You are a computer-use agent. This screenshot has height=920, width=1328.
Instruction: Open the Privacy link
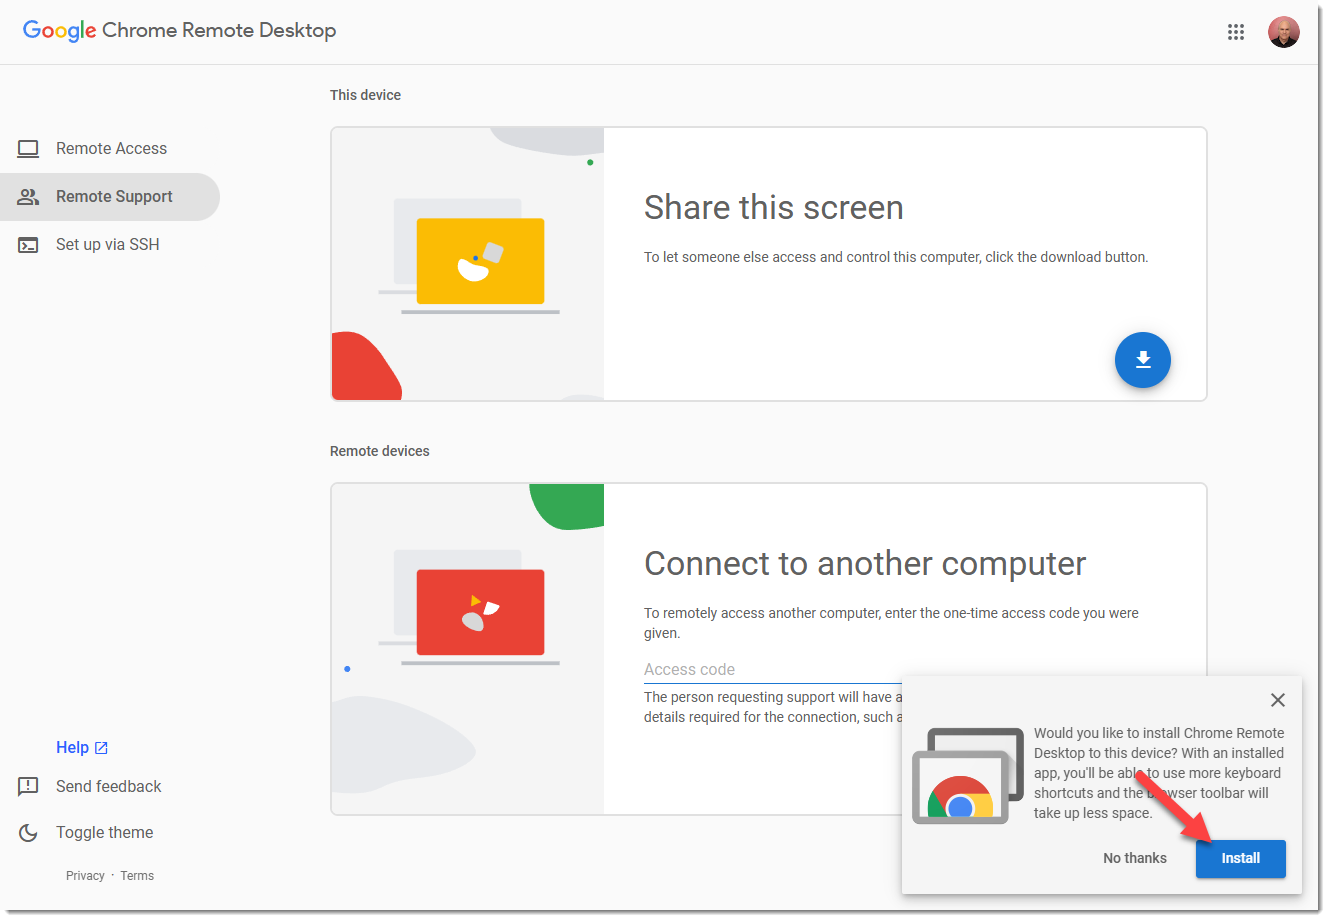point(85,876)
